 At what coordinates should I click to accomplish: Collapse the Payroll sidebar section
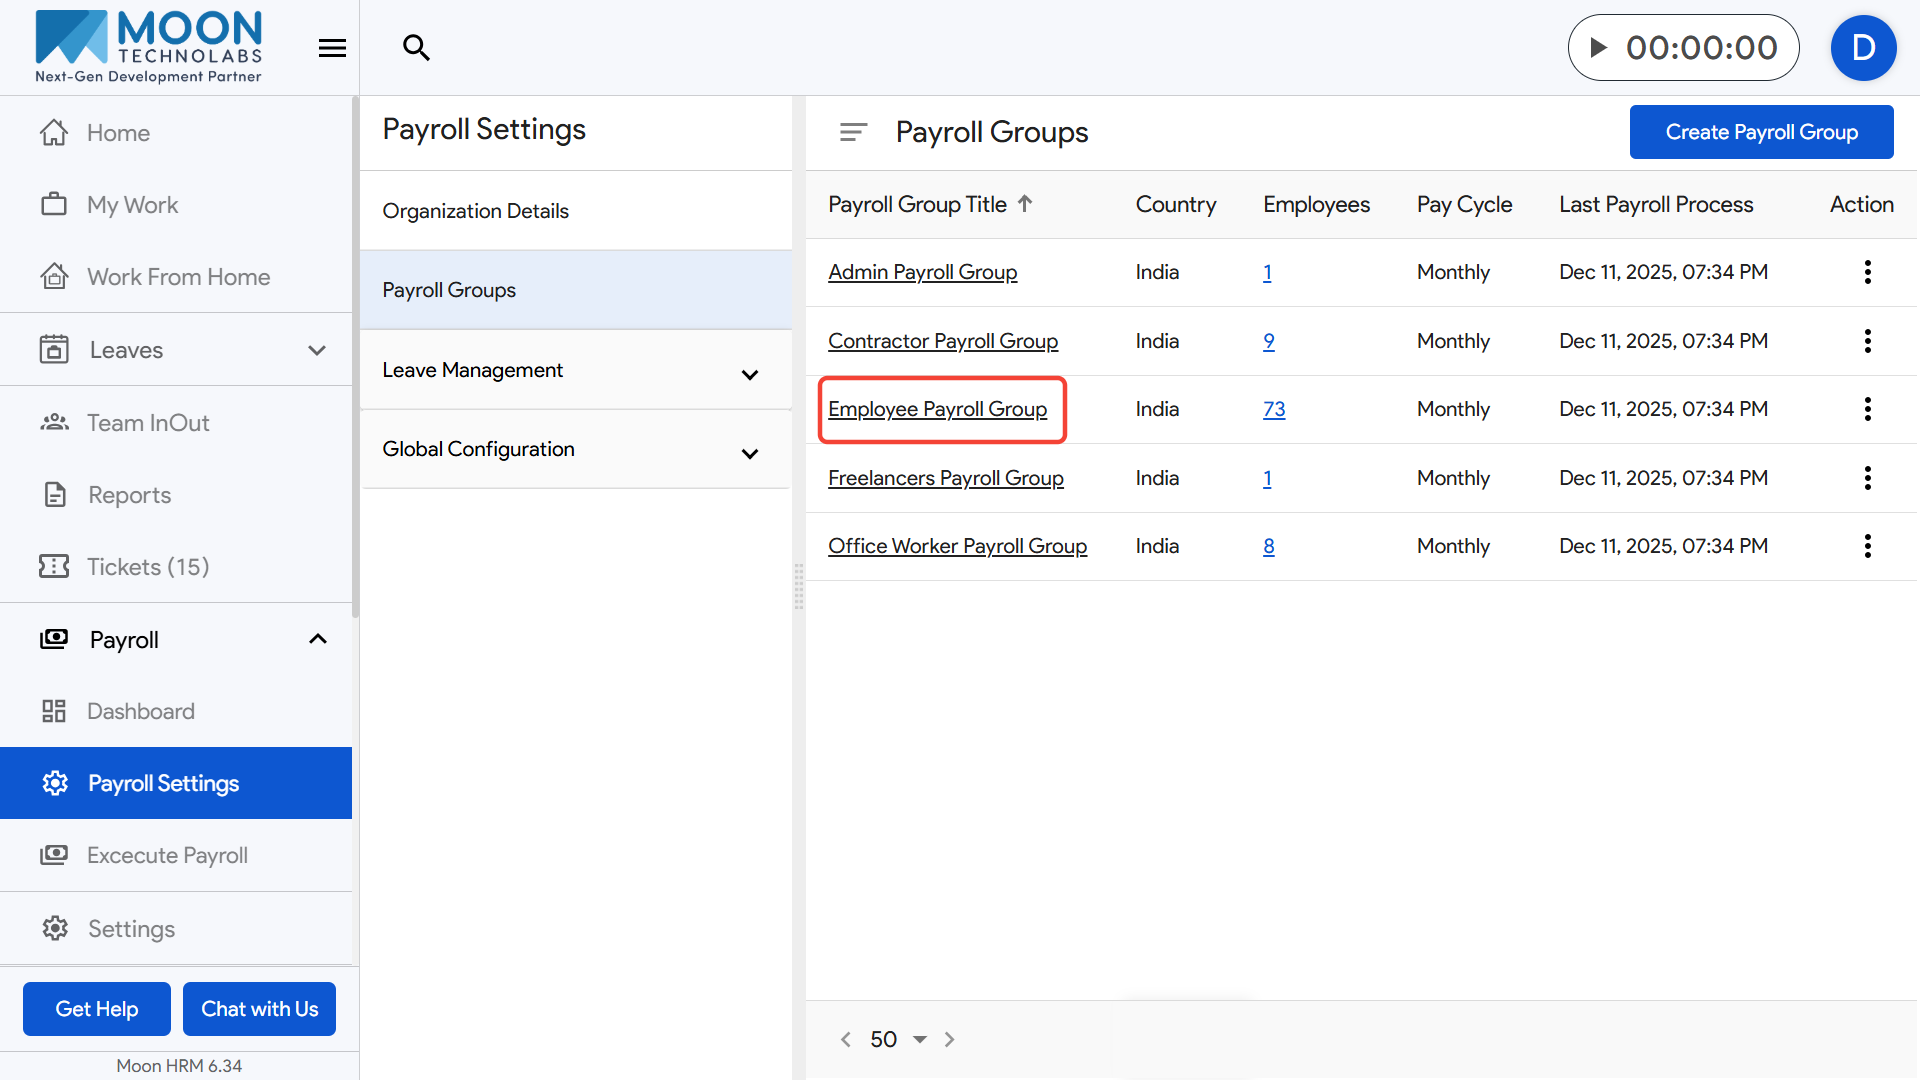(x=317, y=639)
